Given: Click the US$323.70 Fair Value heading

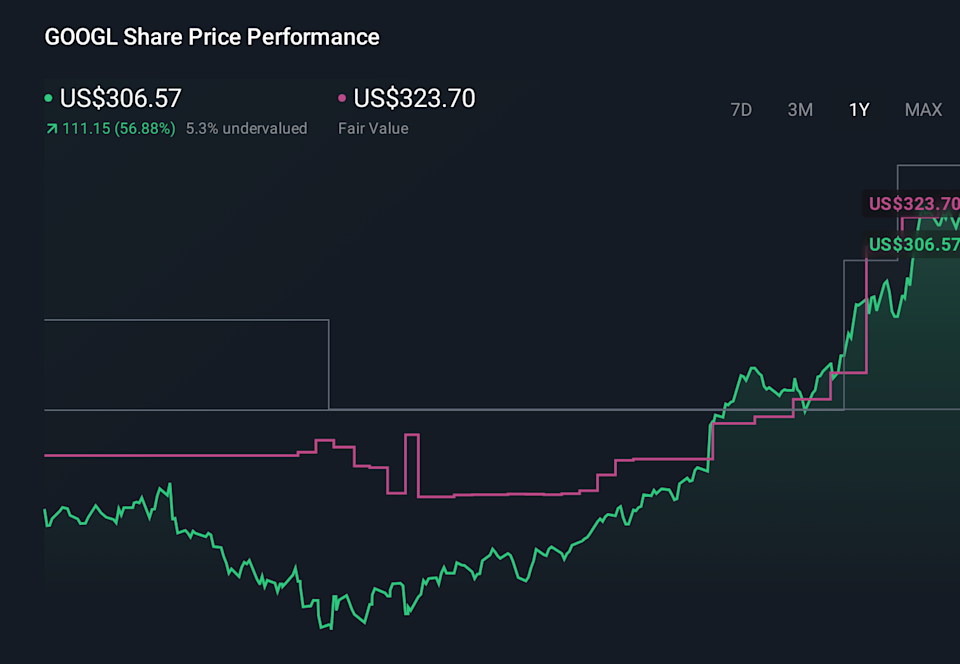Looking at the screenshot, I should (x=417, y=98).
